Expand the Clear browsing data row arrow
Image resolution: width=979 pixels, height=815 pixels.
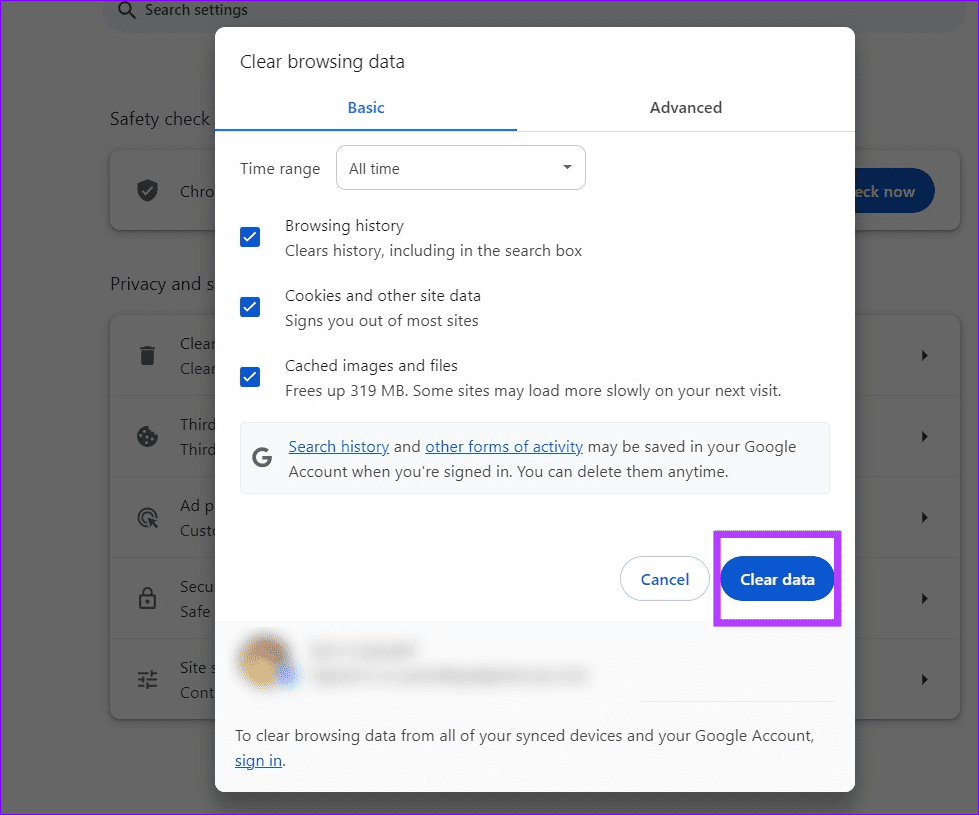925,355
